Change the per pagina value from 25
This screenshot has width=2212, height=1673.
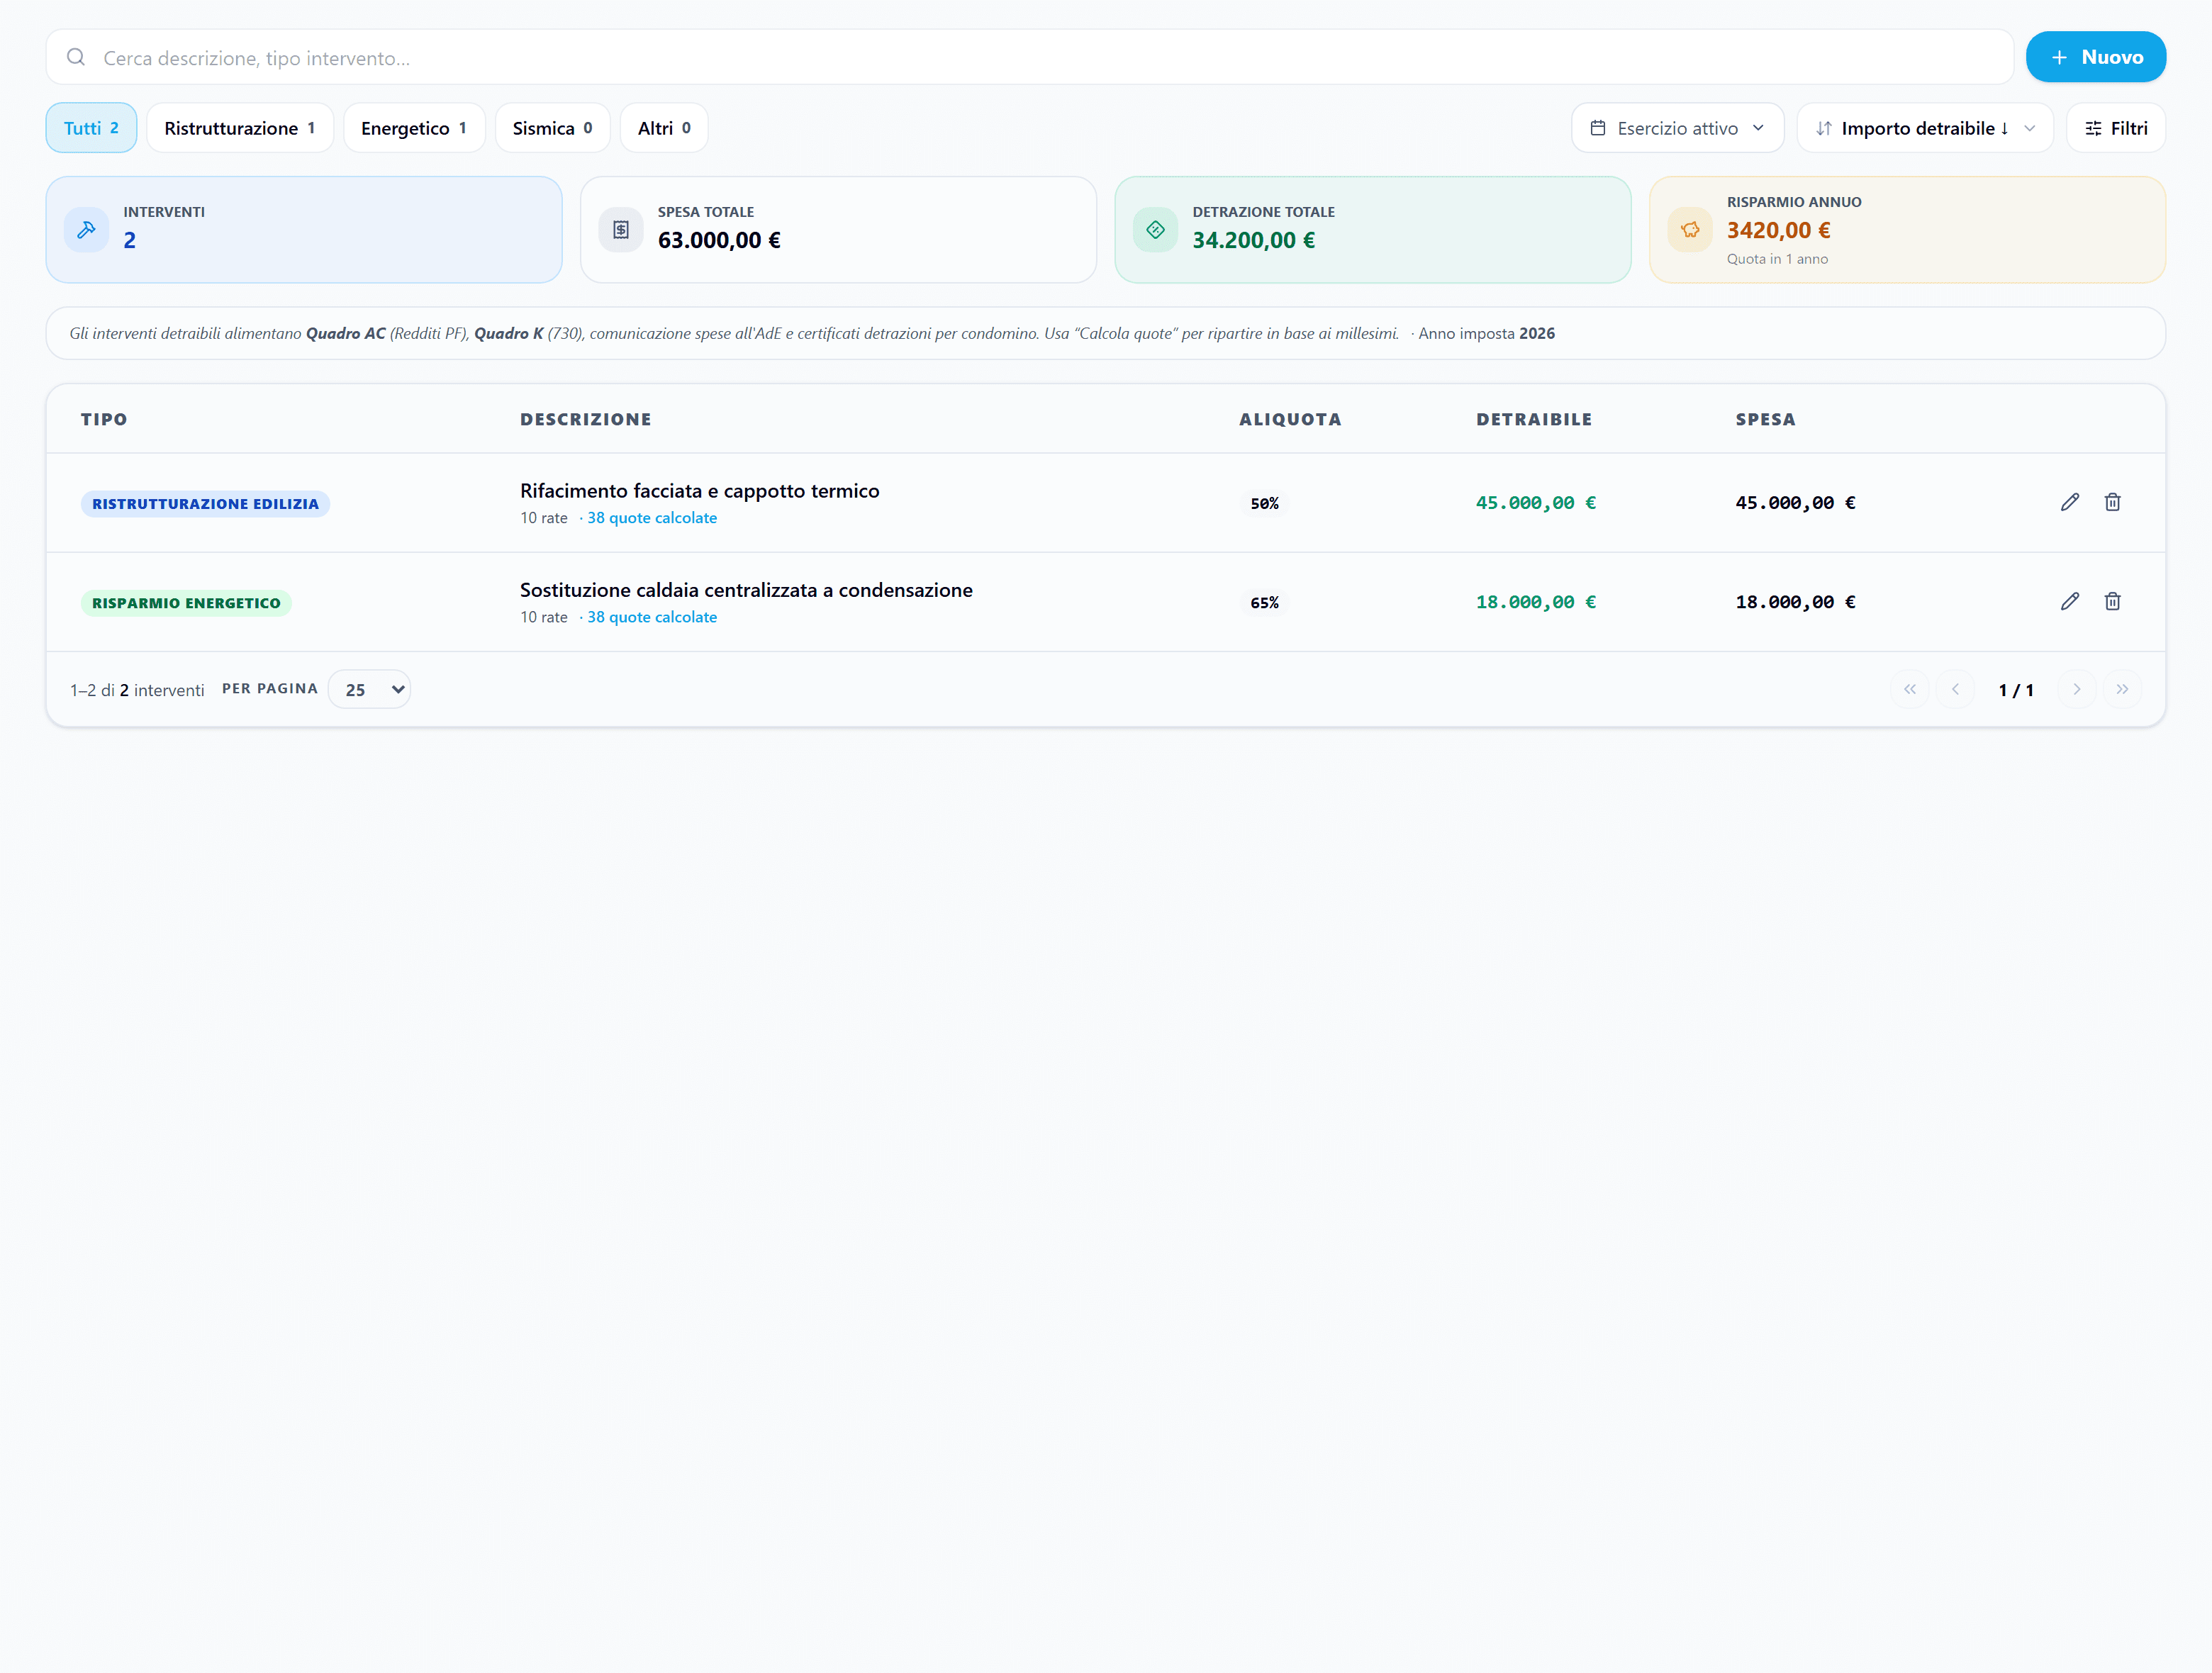[x=369, y=689]
